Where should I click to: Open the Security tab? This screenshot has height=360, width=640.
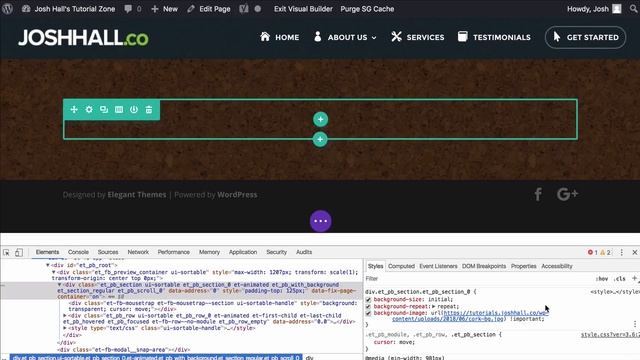[276, 252]
